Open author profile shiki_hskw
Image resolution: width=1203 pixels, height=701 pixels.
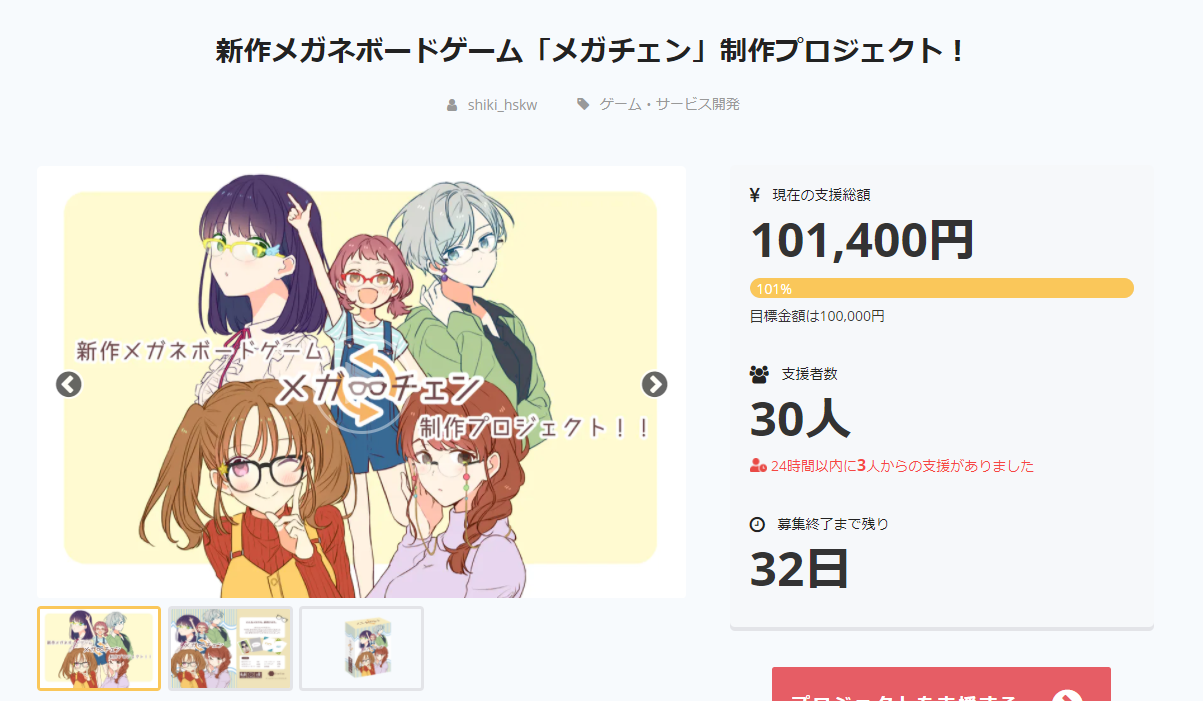coord(502,104)
